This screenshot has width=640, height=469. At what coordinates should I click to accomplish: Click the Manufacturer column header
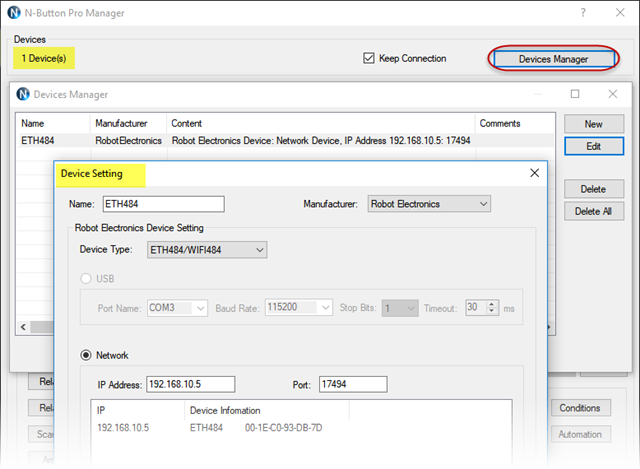point(128,123)
